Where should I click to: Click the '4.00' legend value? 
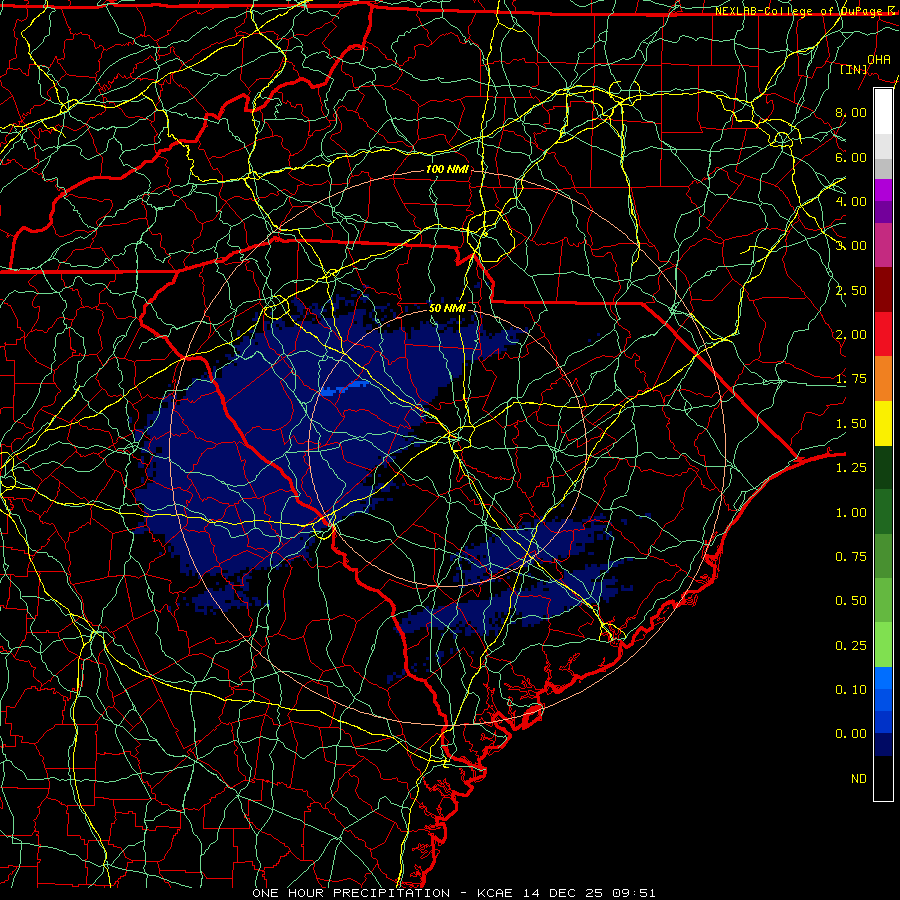pos(851,201)
